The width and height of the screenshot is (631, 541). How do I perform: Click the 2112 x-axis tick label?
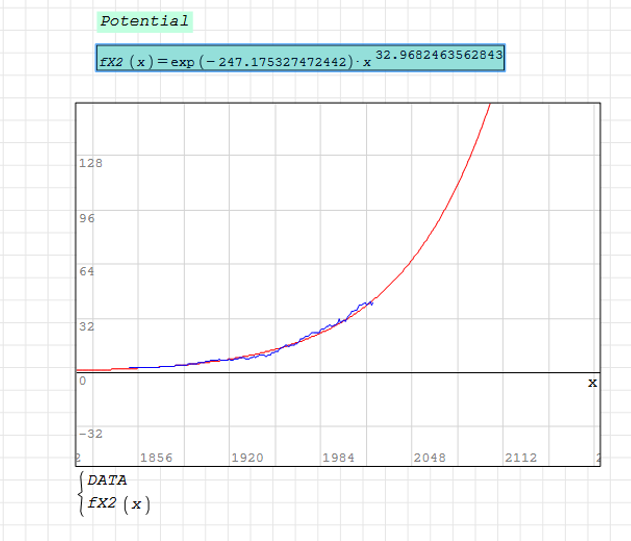[520, 457]
